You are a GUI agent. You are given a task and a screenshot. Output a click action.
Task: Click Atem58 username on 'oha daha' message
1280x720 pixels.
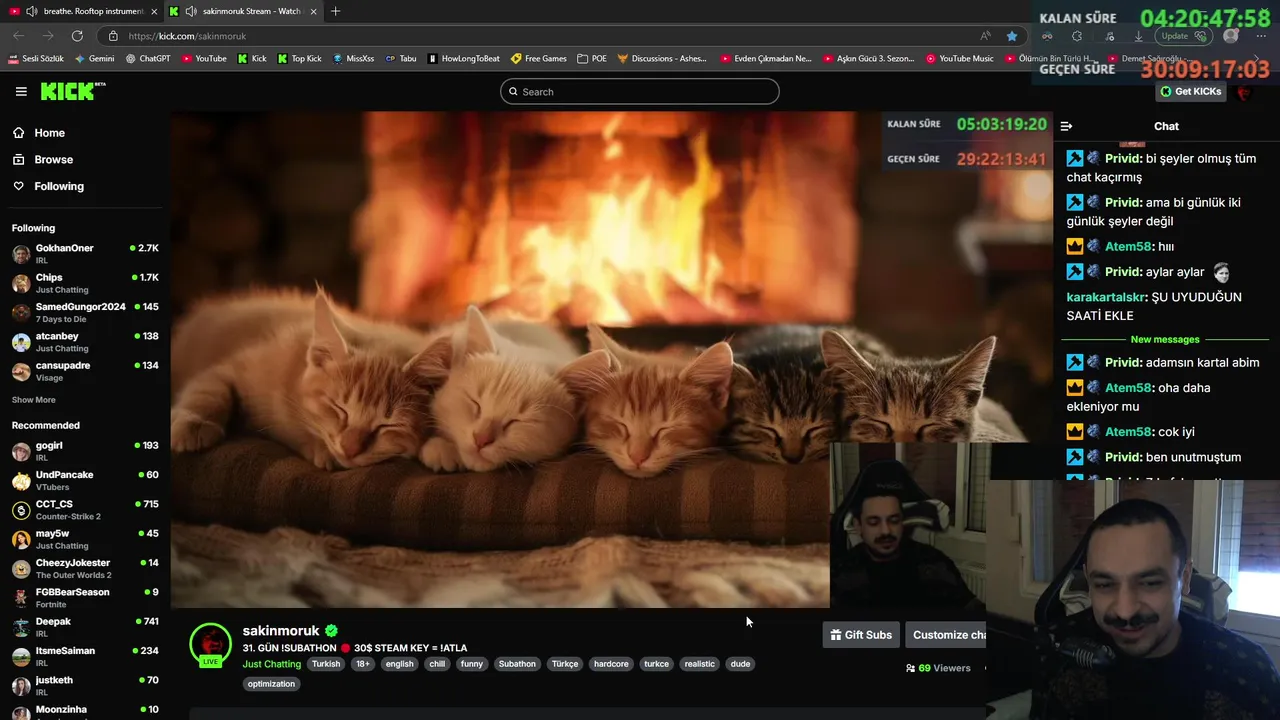point(1128,388)
